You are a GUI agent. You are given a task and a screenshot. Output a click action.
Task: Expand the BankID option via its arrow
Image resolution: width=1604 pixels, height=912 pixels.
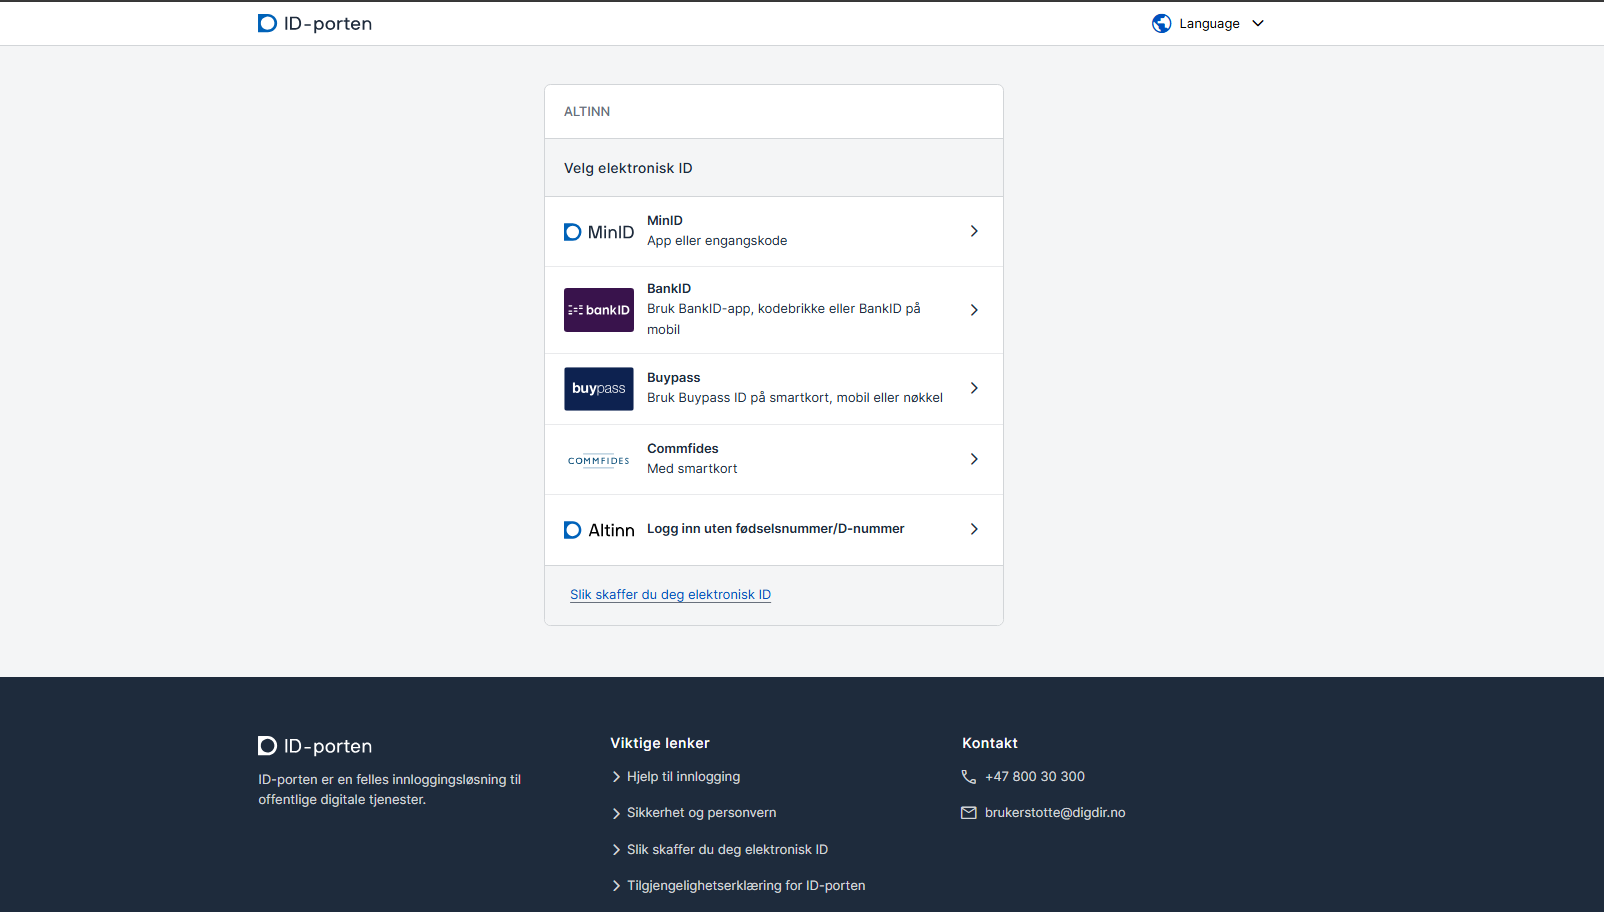coord(973,310)
